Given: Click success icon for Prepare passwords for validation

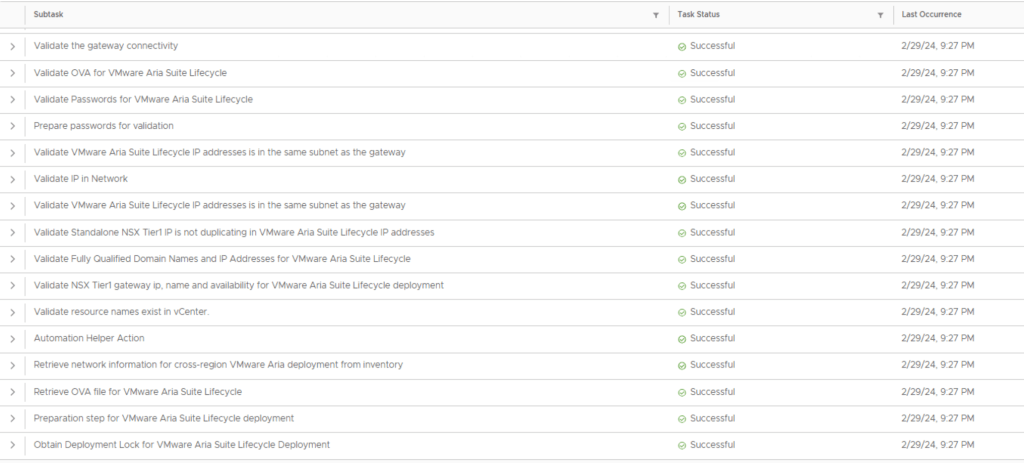Looking at the screenshot, I should (682, 127).
